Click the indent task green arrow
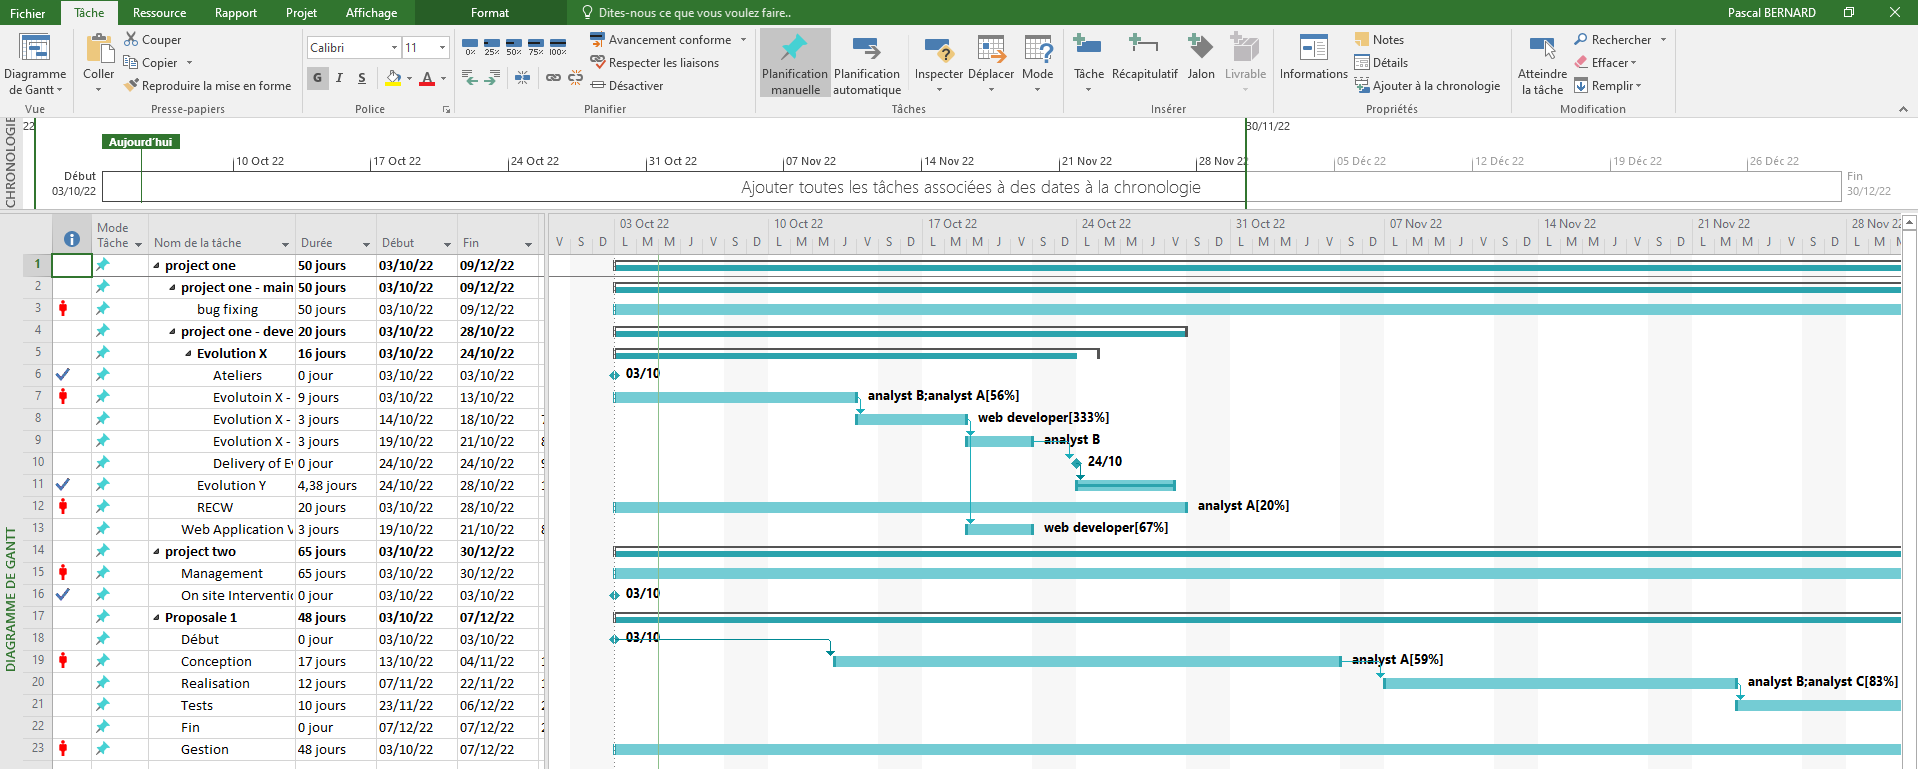The image size is (1918, 769). [492, 77]
